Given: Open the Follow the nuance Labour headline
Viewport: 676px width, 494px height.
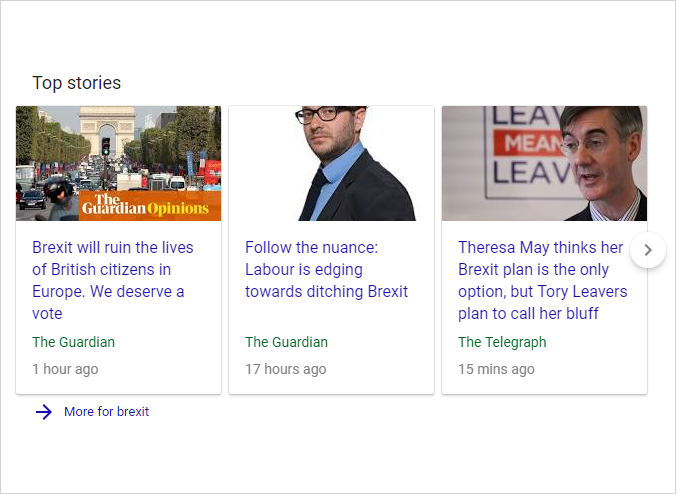Looking at the screenshot, I should tap(326, 269).
